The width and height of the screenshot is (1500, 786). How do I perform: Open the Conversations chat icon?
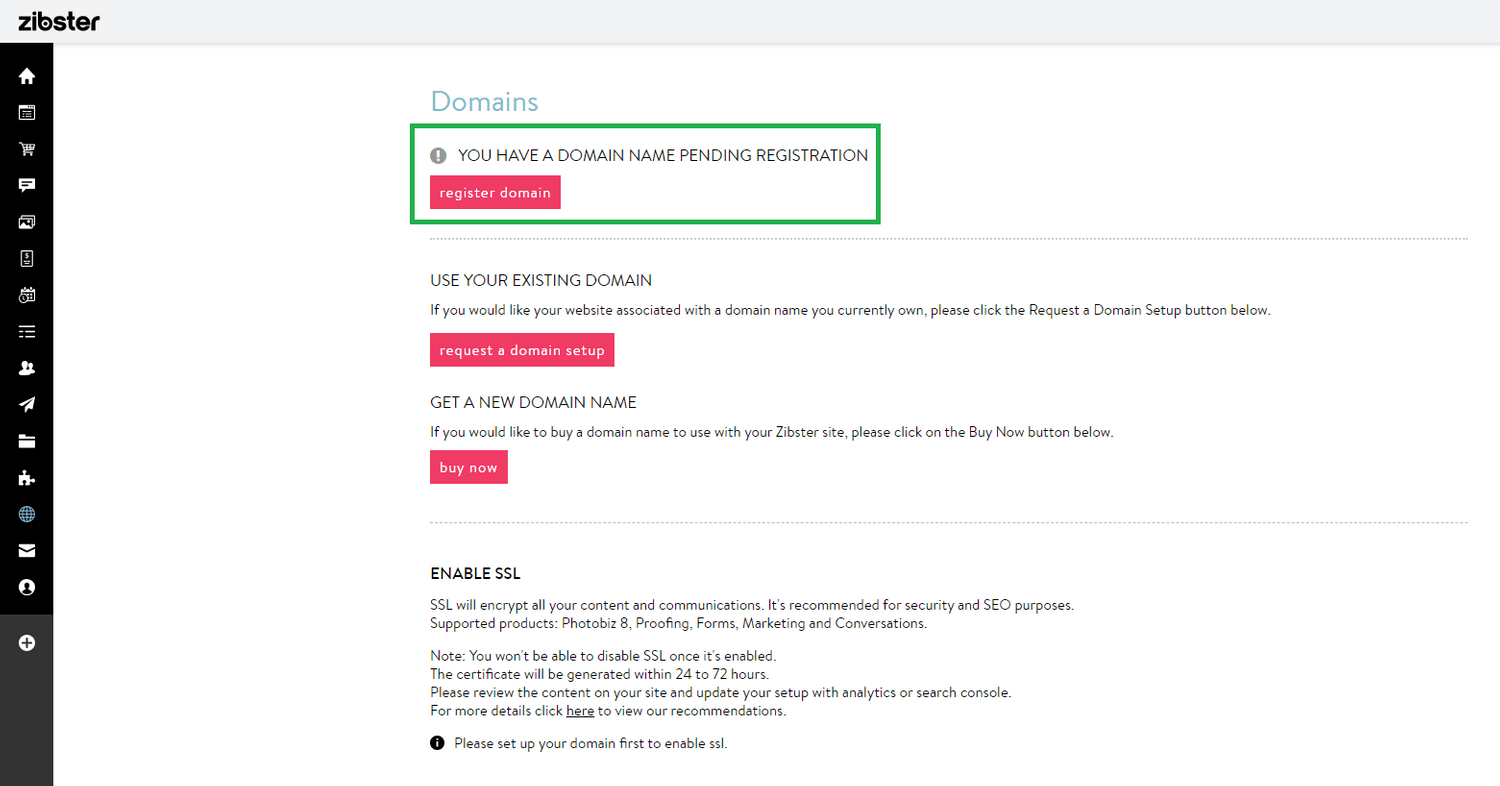(26, 185)
